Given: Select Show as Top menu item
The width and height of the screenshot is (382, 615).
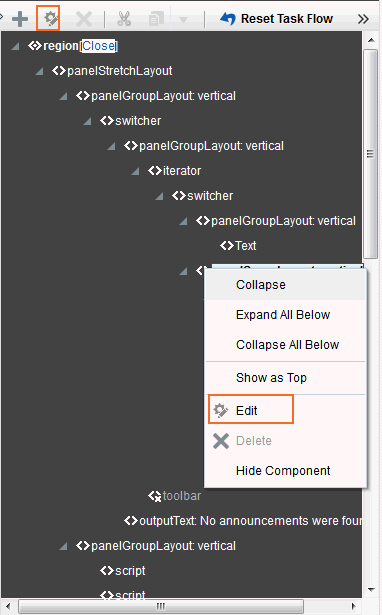Looking at the screenshot, I should [271, 378].
